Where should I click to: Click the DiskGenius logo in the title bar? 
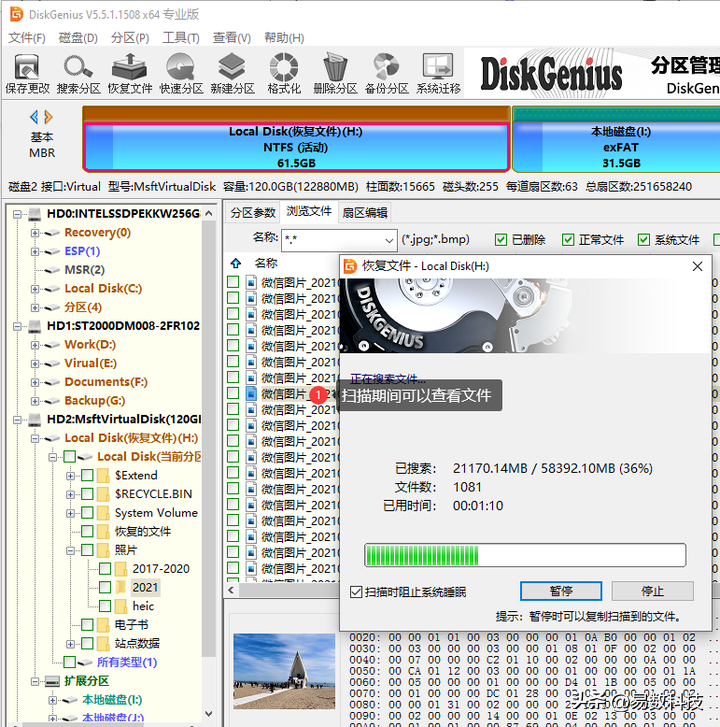pos(16,14)
